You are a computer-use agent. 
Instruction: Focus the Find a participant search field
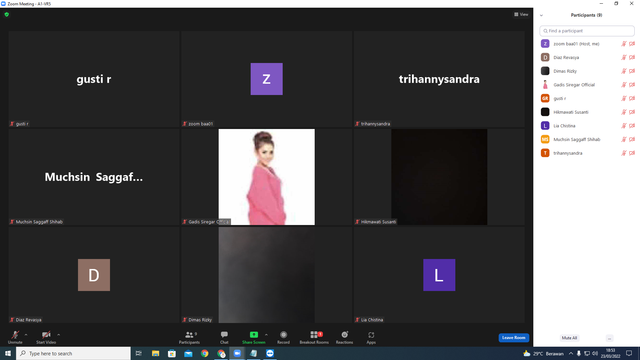click(x=587, y=31)
